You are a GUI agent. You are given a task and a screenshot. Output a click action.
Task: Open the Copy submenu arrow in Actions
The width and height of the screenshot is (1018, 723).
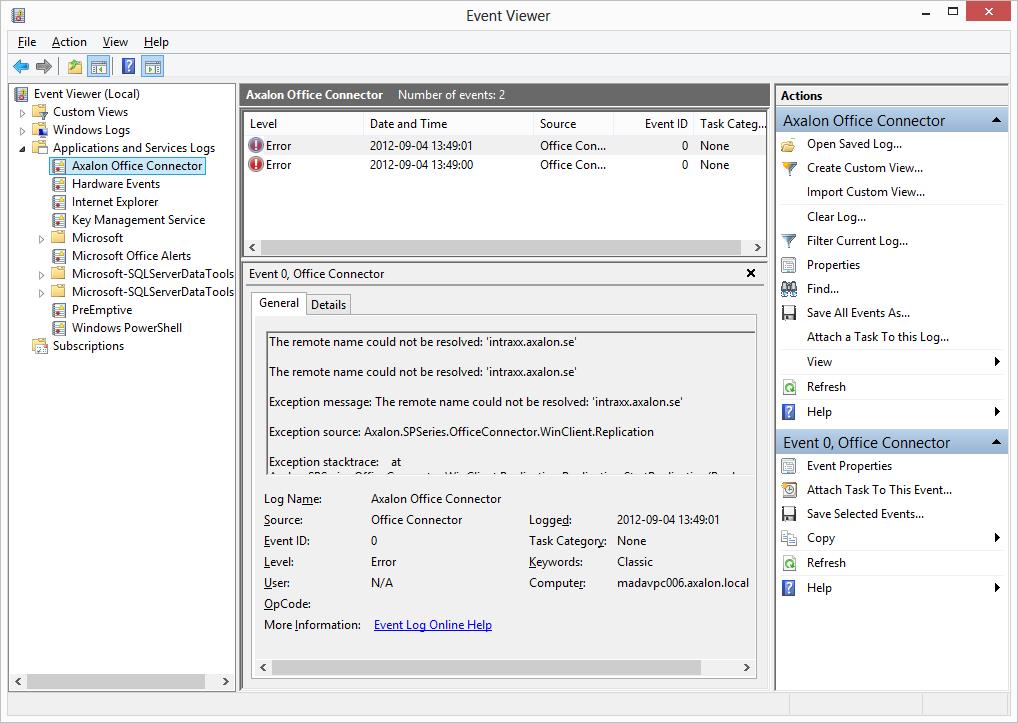click(997, 537)
